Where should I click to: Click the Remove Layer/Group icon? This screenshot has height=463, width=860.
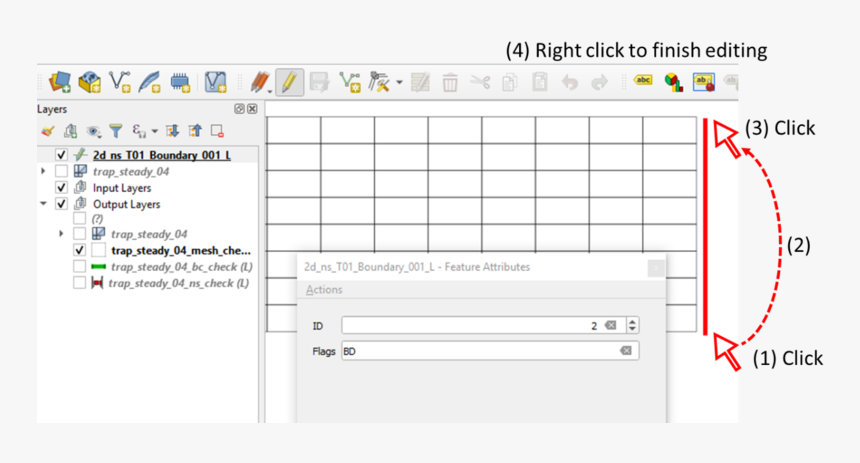pyautogui.click(x=217, y=131)
